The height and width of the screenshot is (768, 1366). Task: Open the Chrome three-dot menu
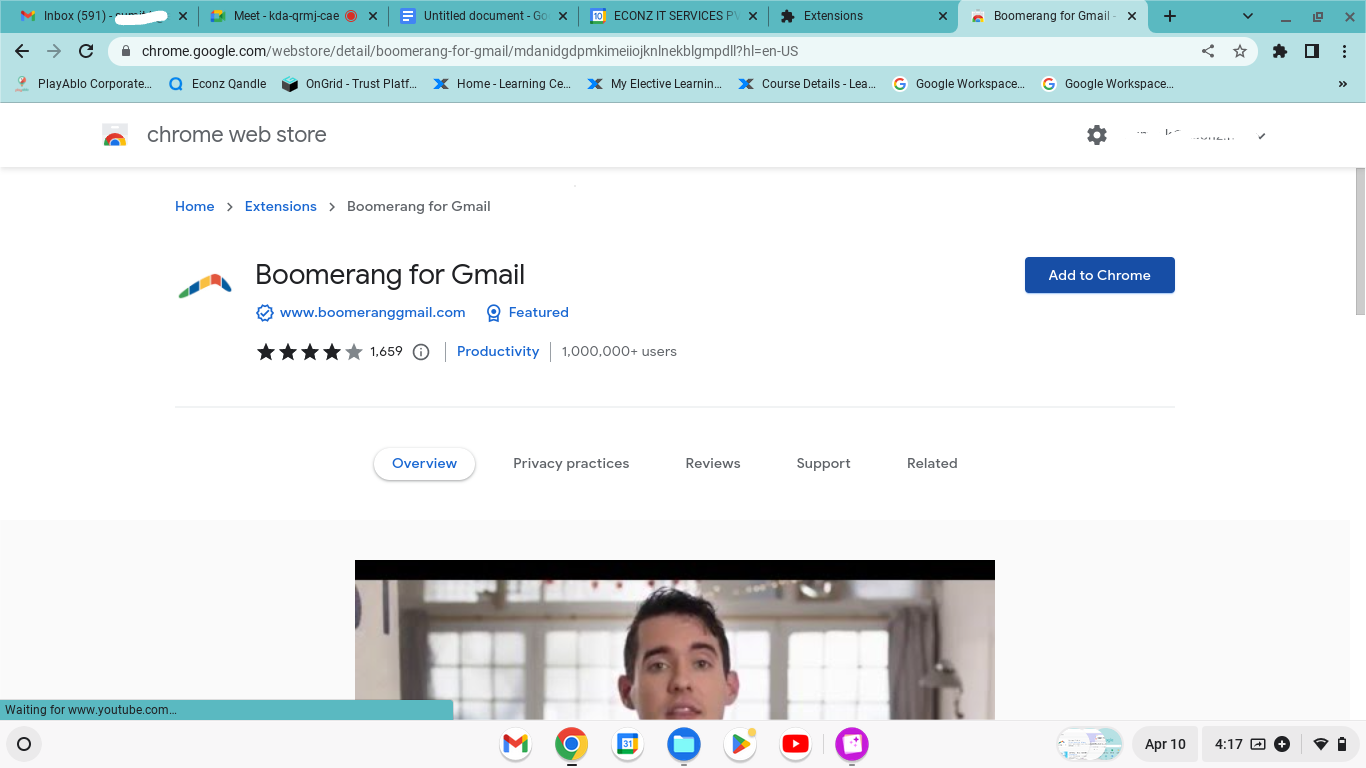click(x=1344, y=51)
